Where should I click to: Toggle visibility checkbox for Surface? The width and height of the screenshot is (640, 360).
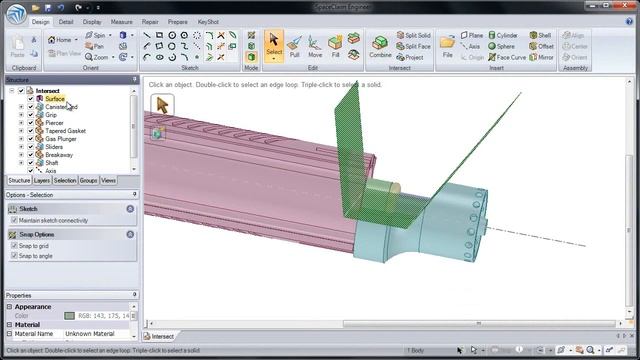pyautogui.click(x=31, y=99)
